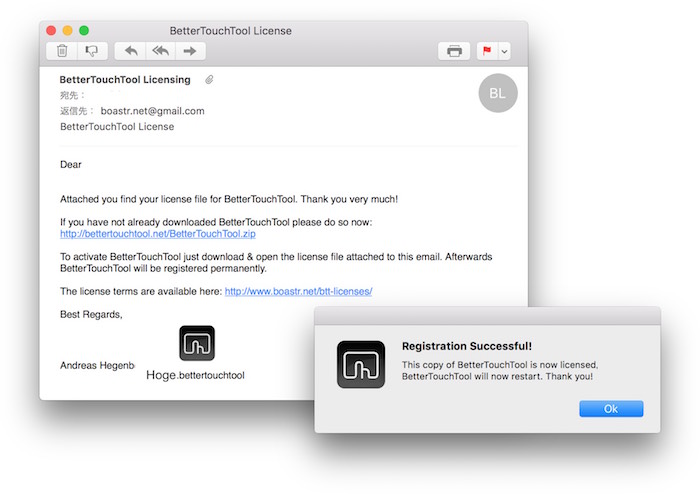Click the Hoge.bettertouchtool attachment filename

point(196,375)
